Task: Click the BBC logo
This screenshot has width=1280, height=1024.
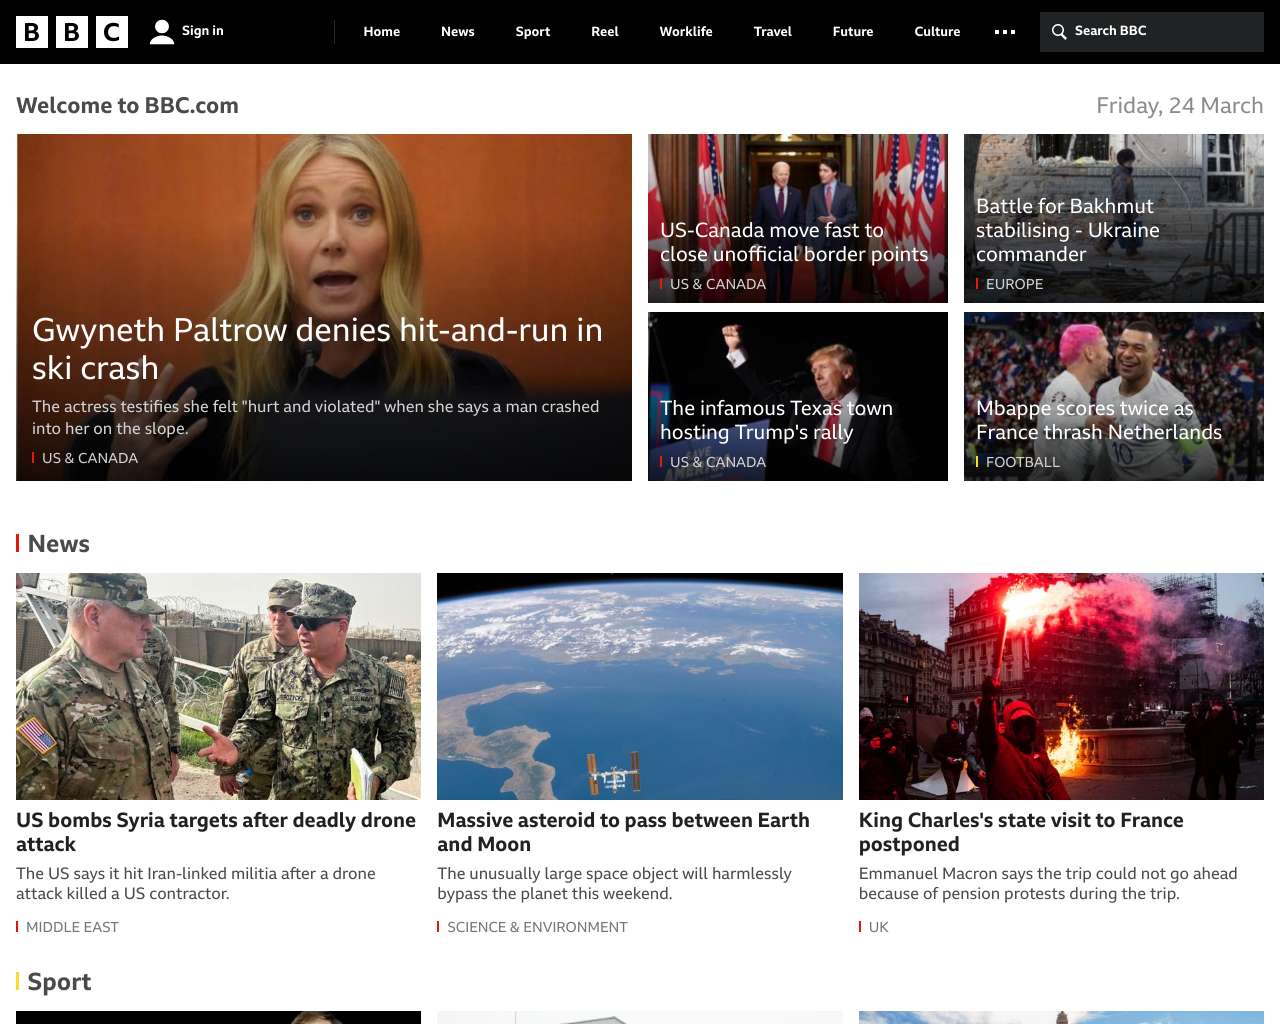Action: coord(72,32)
